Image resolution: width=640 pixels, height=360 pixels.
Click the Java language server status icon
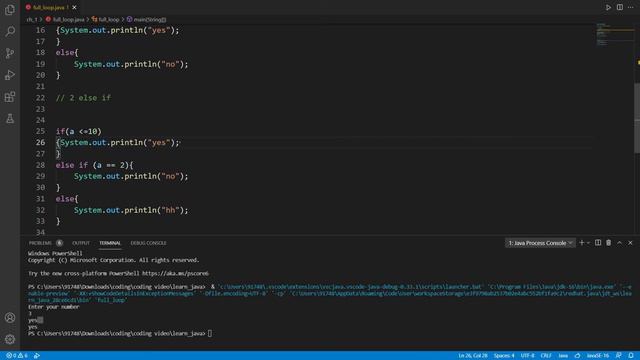[x=577, y=356]
